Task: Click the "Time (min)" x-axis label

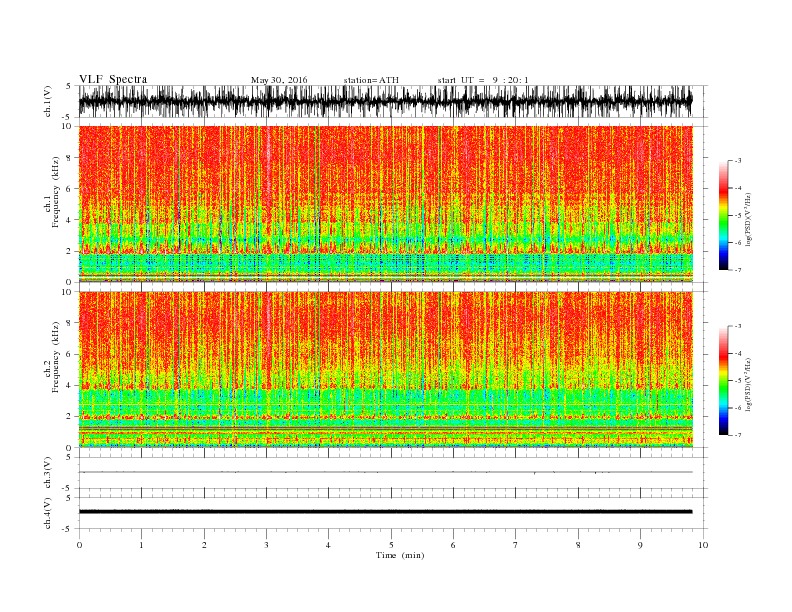Action: [x=400, y=555]
